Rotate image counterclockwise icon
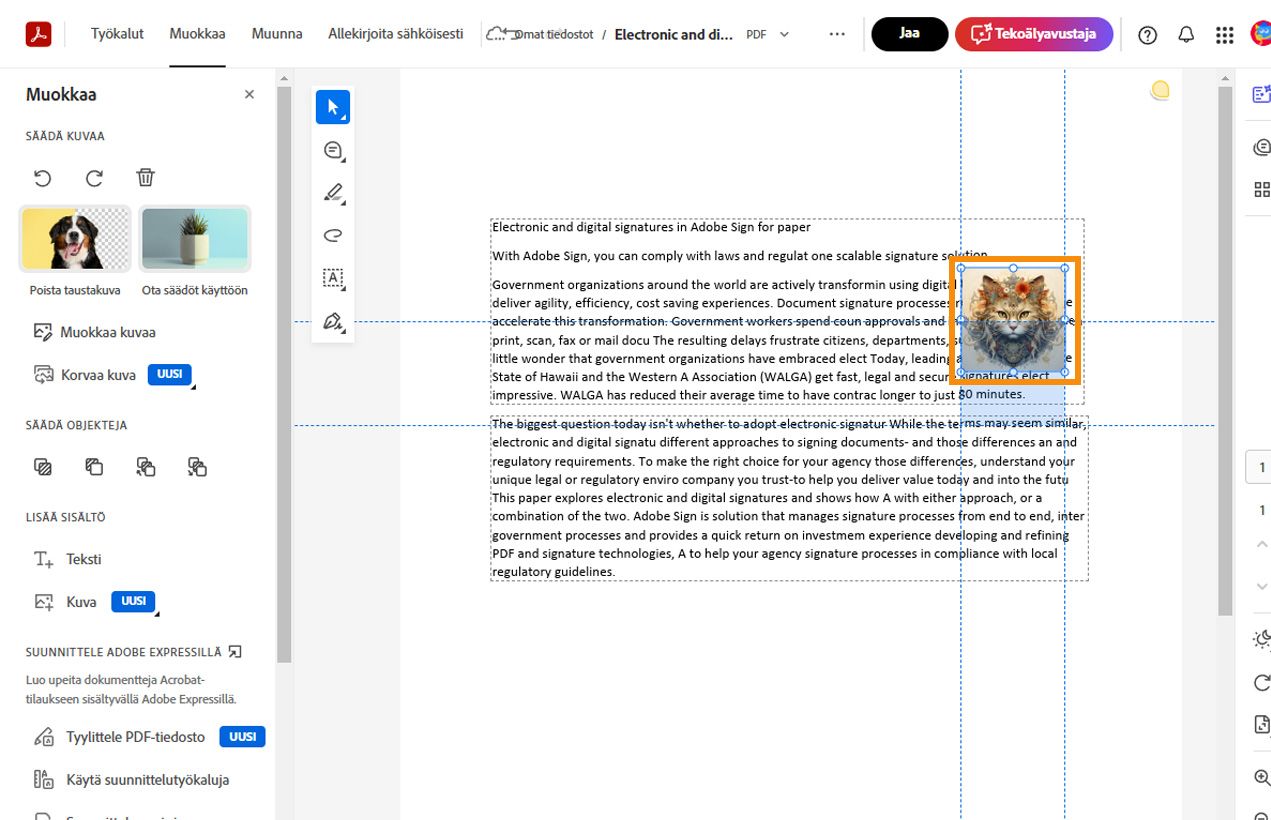The height and width of the screenshot is (820, 1271). point(42,178)
